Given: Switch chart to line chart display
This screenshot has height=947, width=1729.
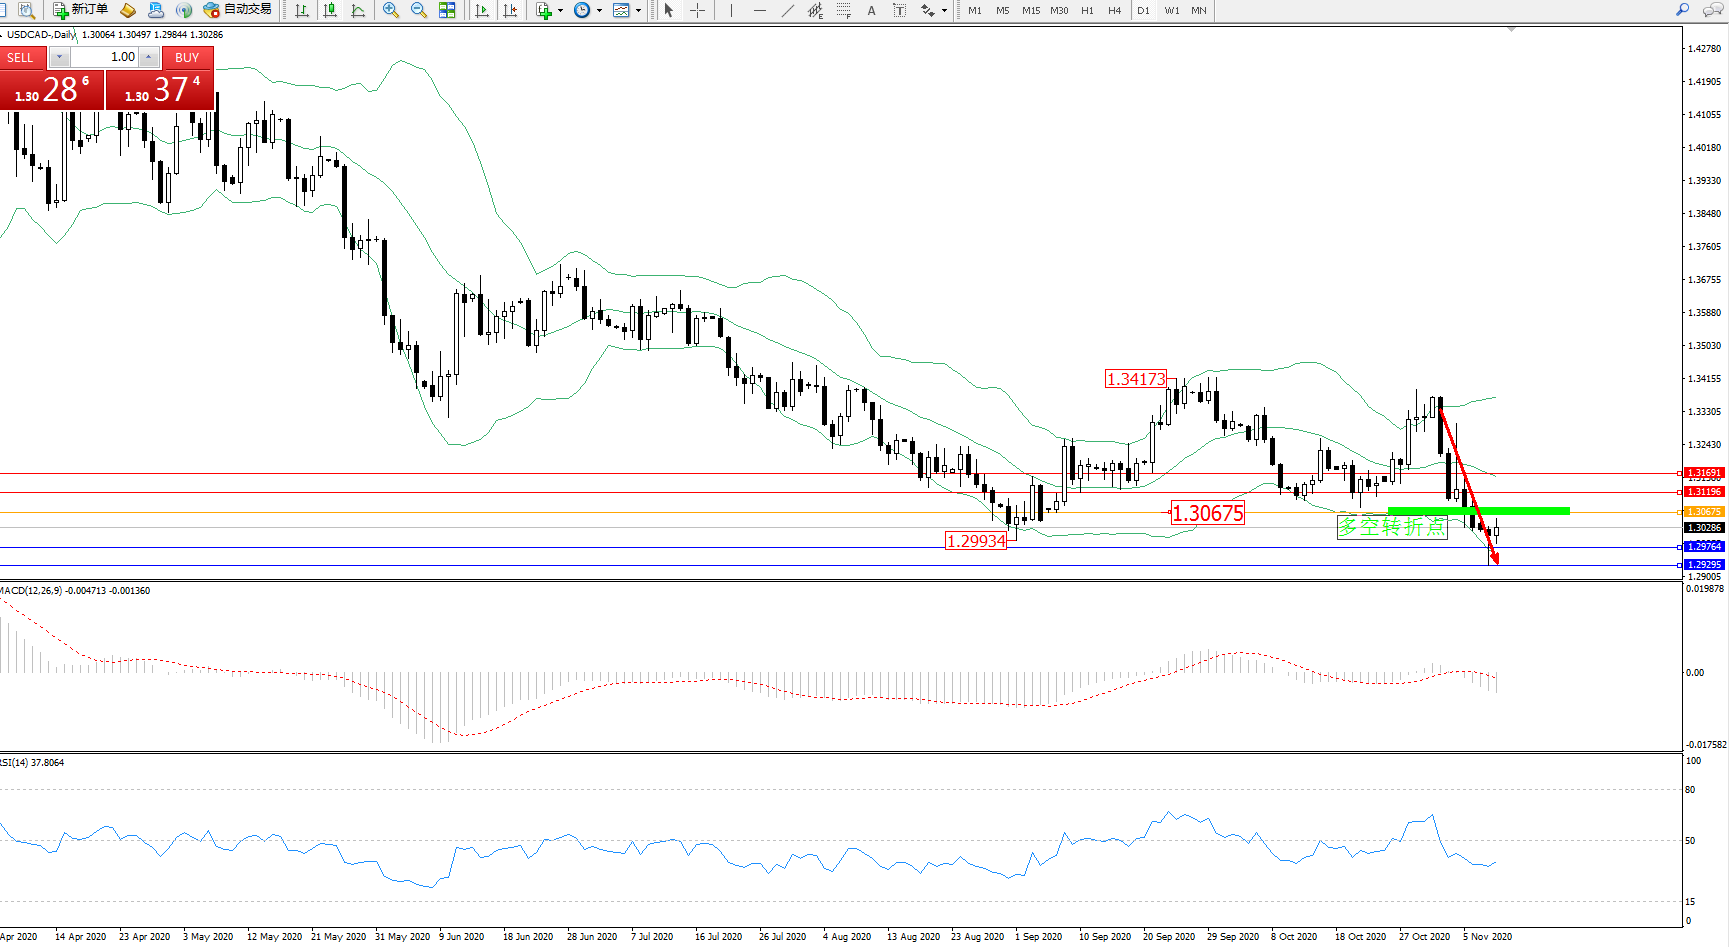Looking at the screenshot, I should [358, 10].
